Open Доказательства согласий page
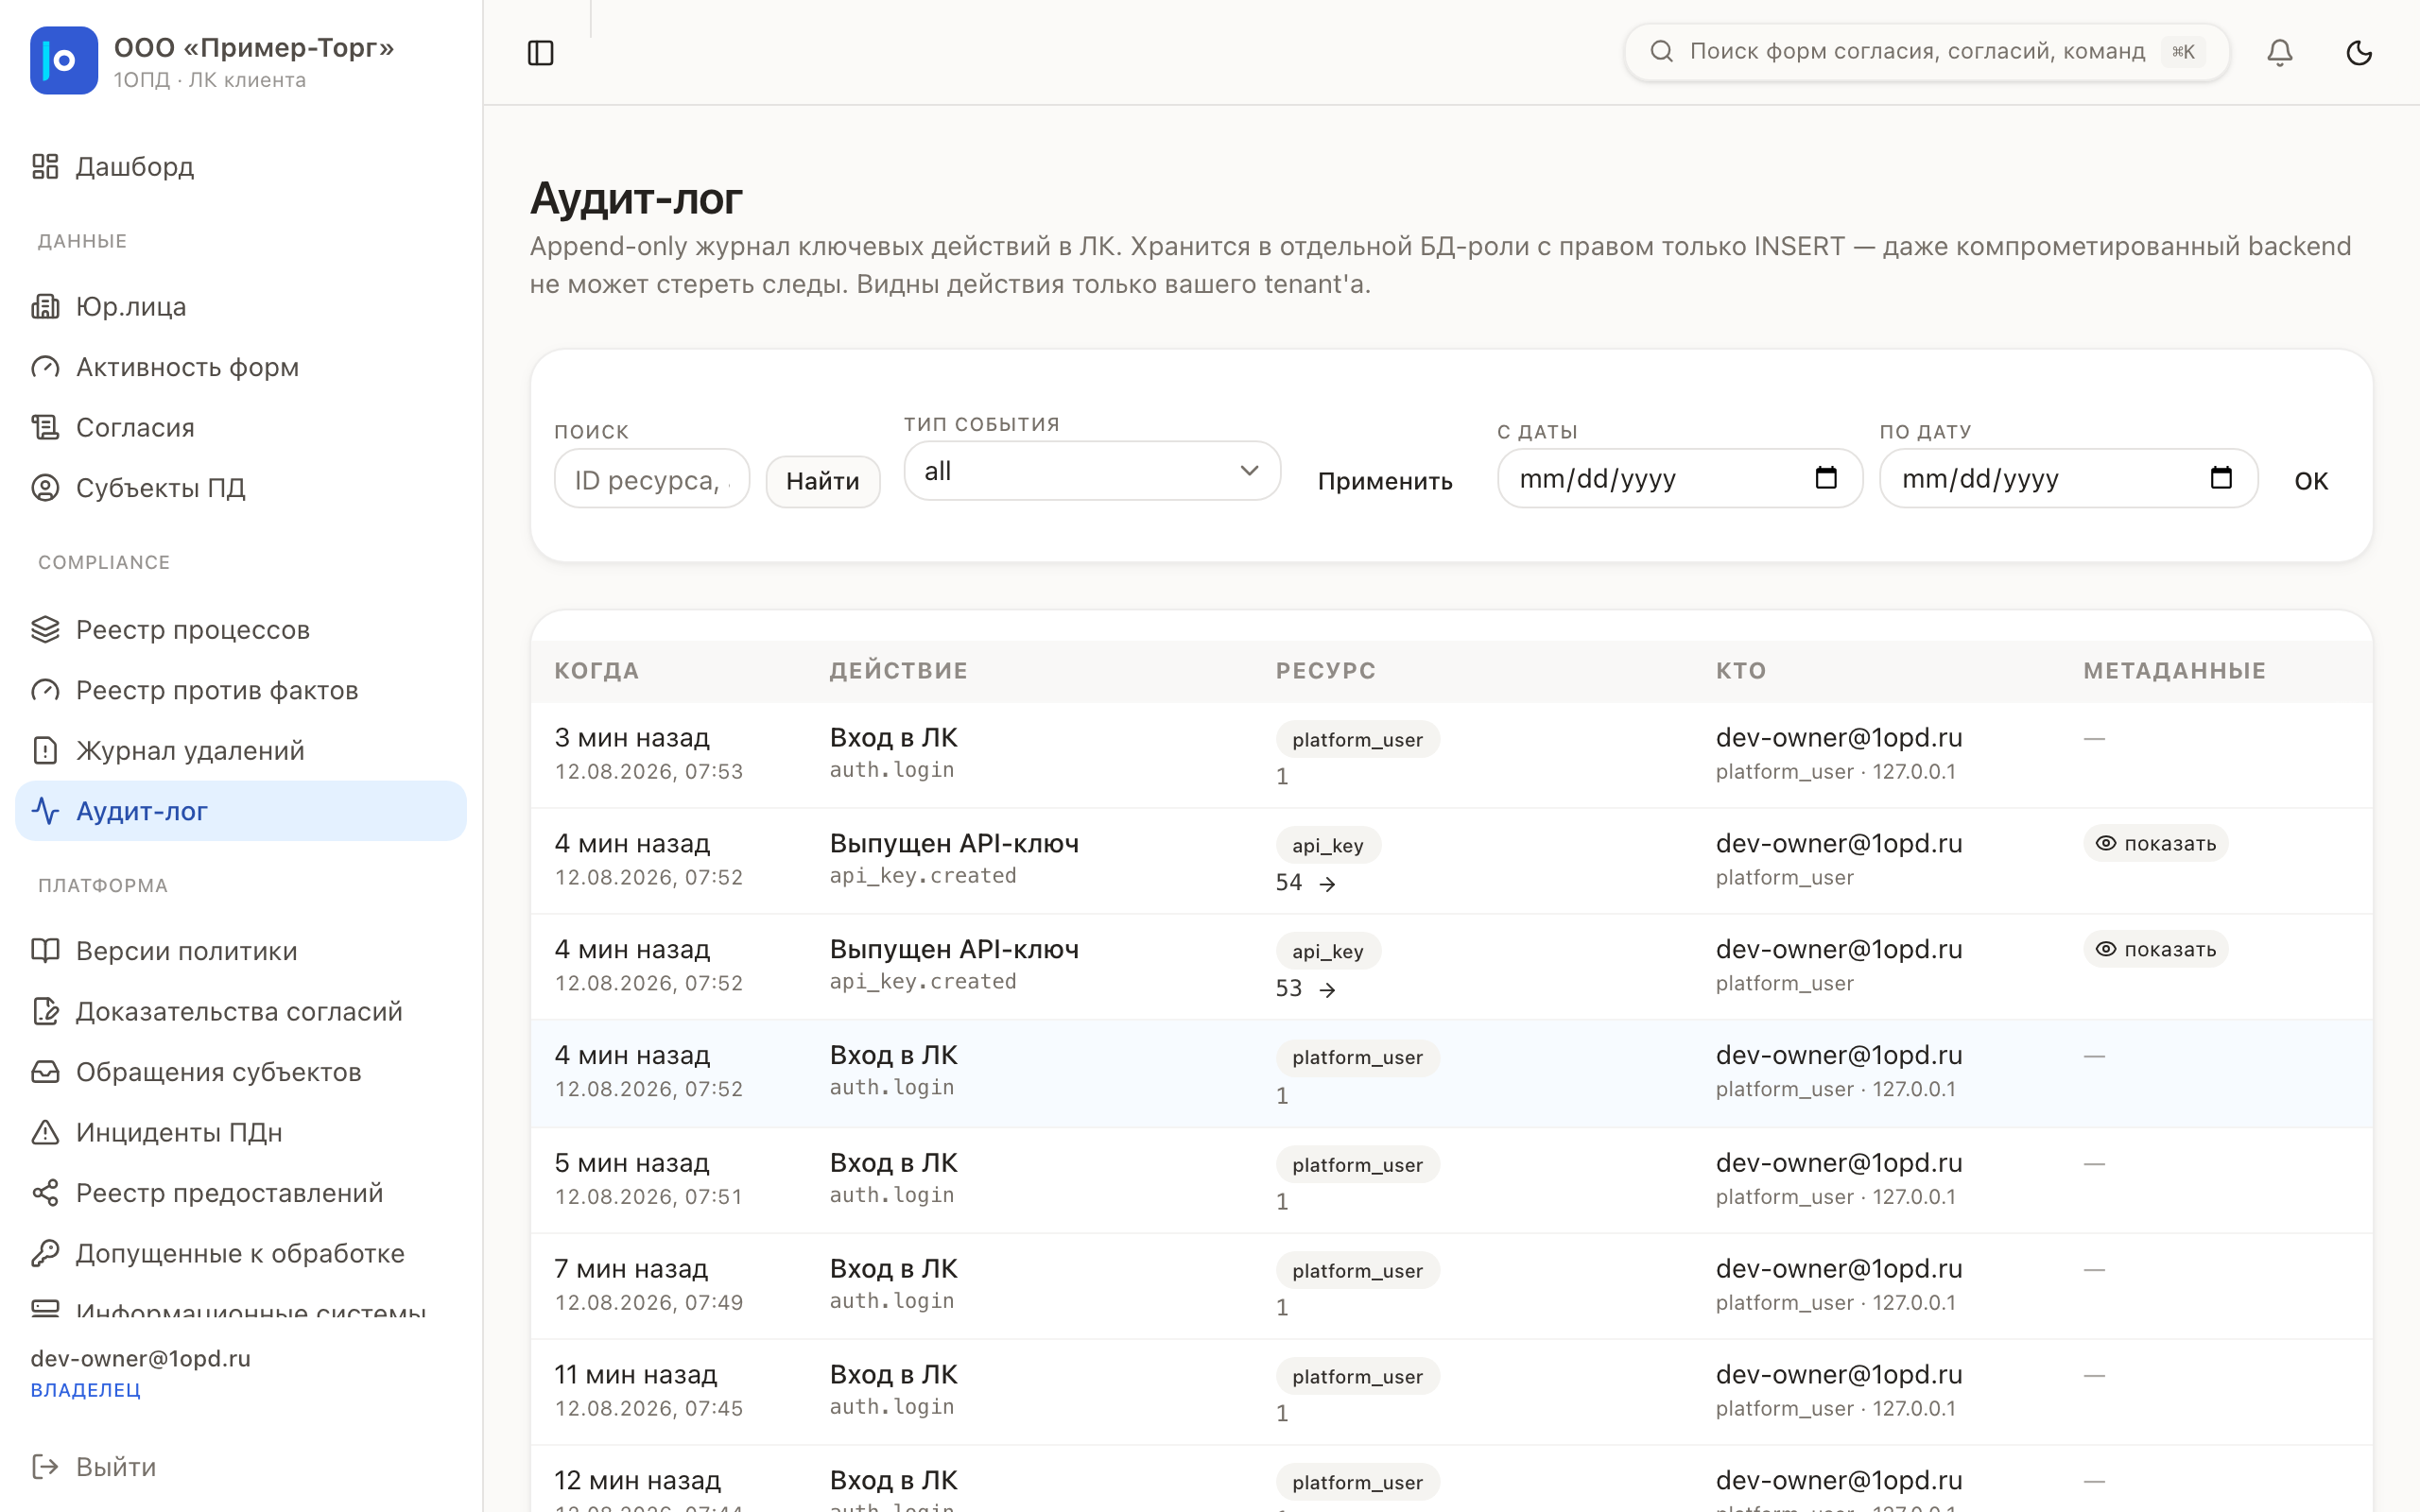 239,1011
